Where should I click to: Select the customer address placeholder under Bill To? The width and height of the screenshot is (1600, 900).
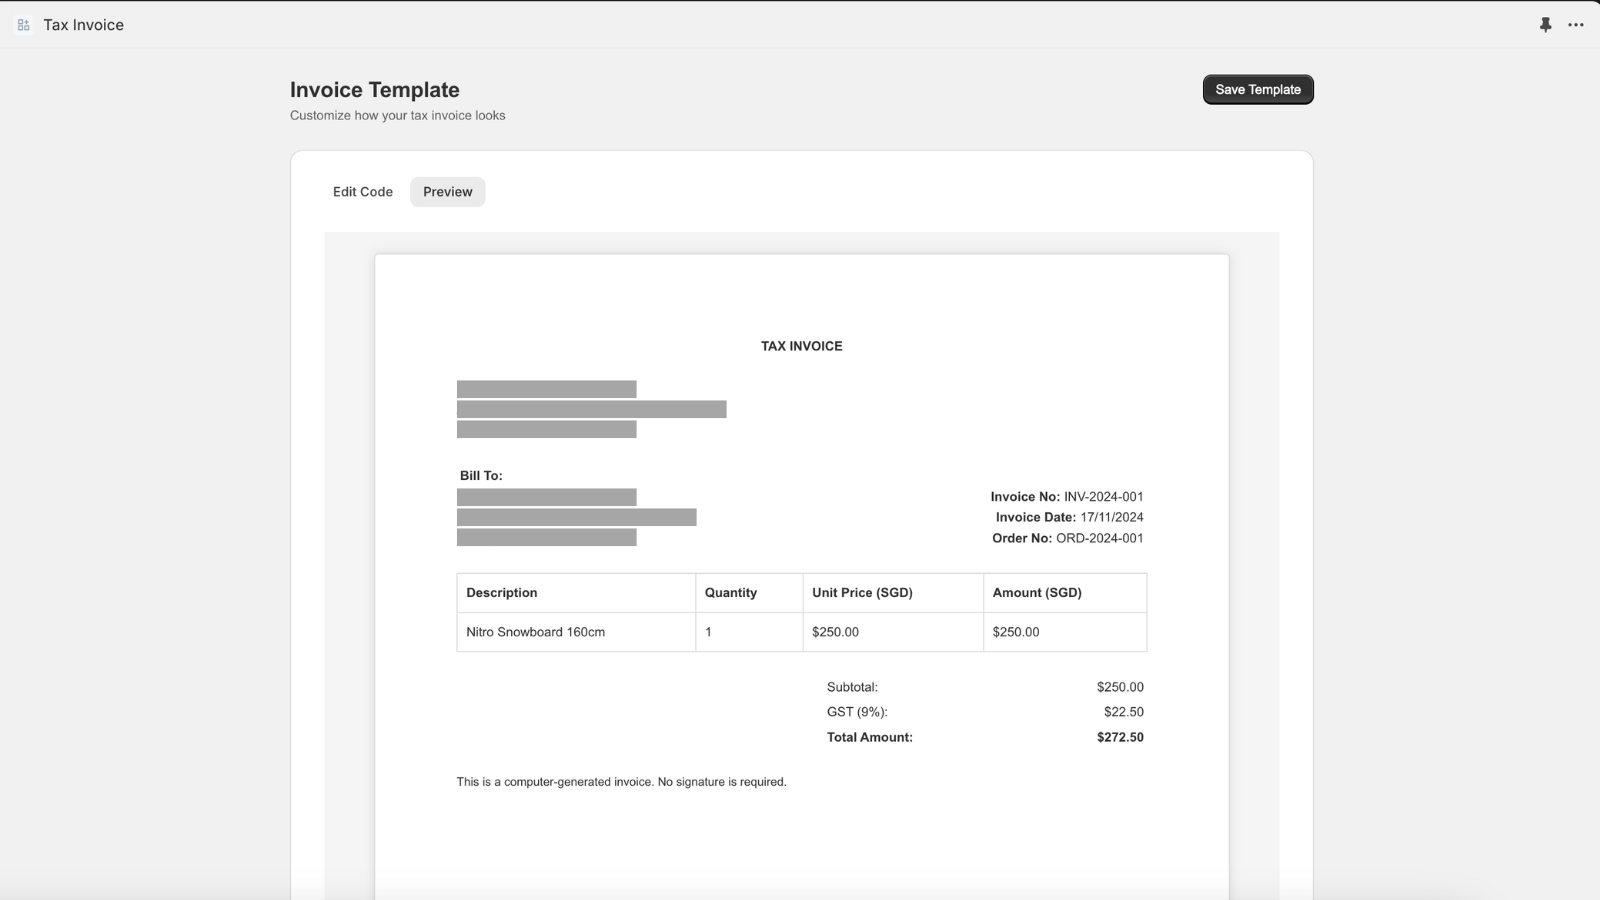point(578,517)
